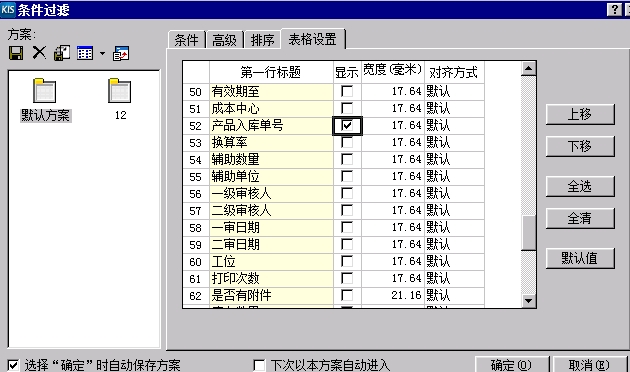Image resolution: width=630 pixels, height=372 pixels.
Task: Check the display box for 有效期至
Action: (347, 91)
